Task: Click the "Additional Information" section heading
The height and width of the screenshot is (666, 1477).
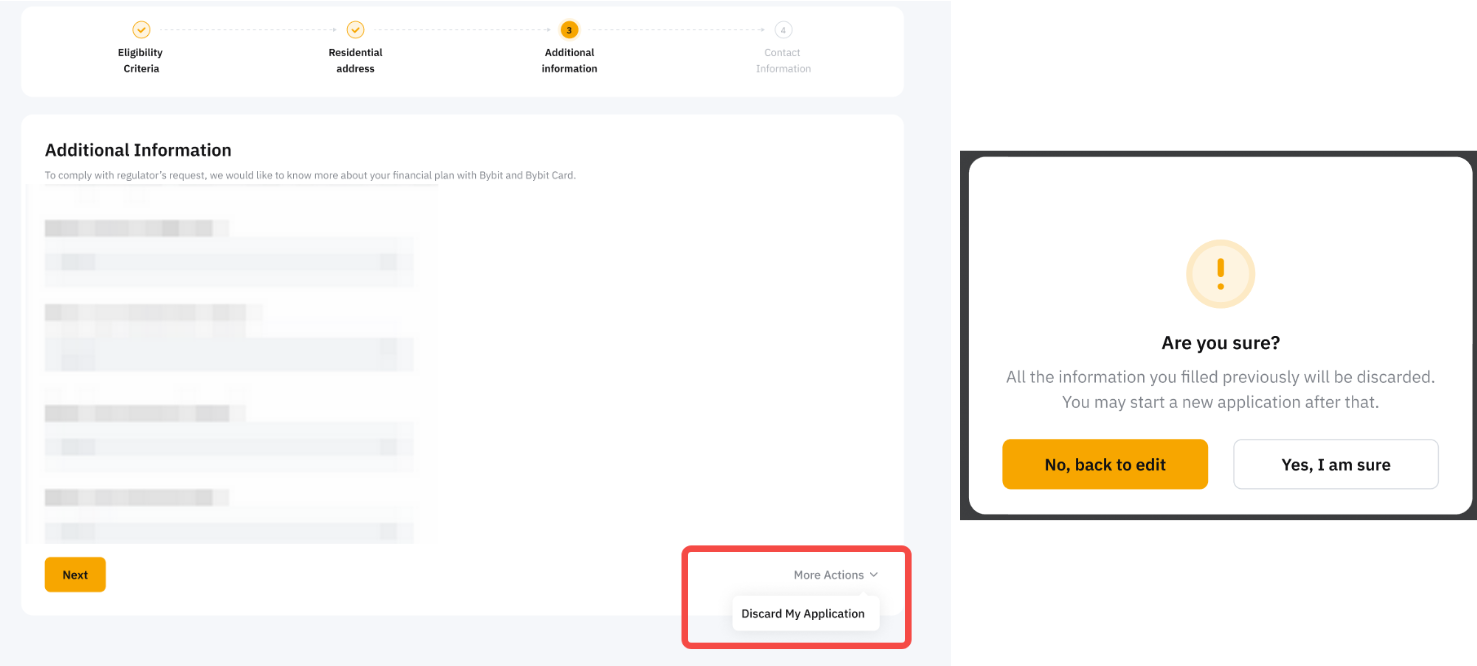Action: [138, 150]
